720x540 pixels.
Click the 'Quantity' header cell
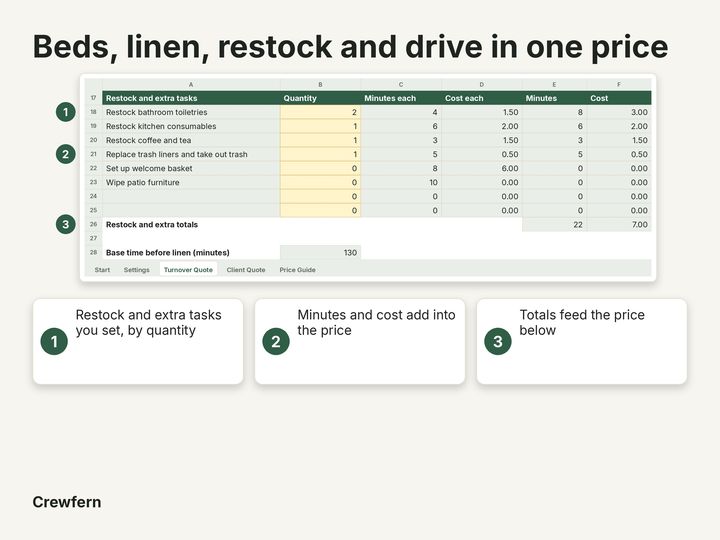tap(321, 98)
